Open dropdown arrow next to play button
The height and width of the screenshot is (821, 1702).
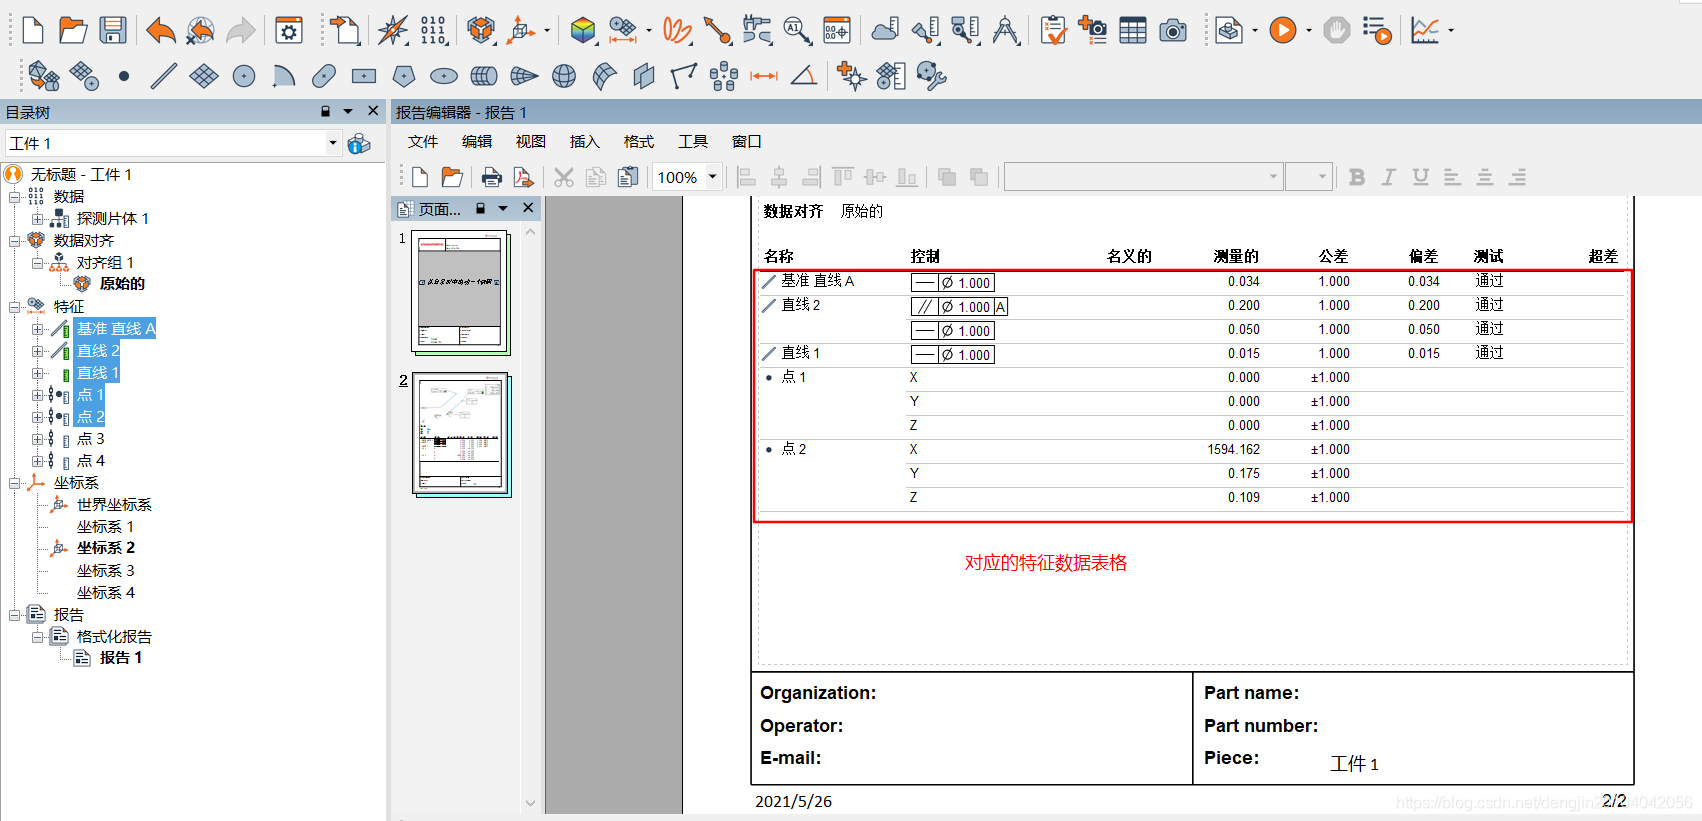coord(1309,31)
